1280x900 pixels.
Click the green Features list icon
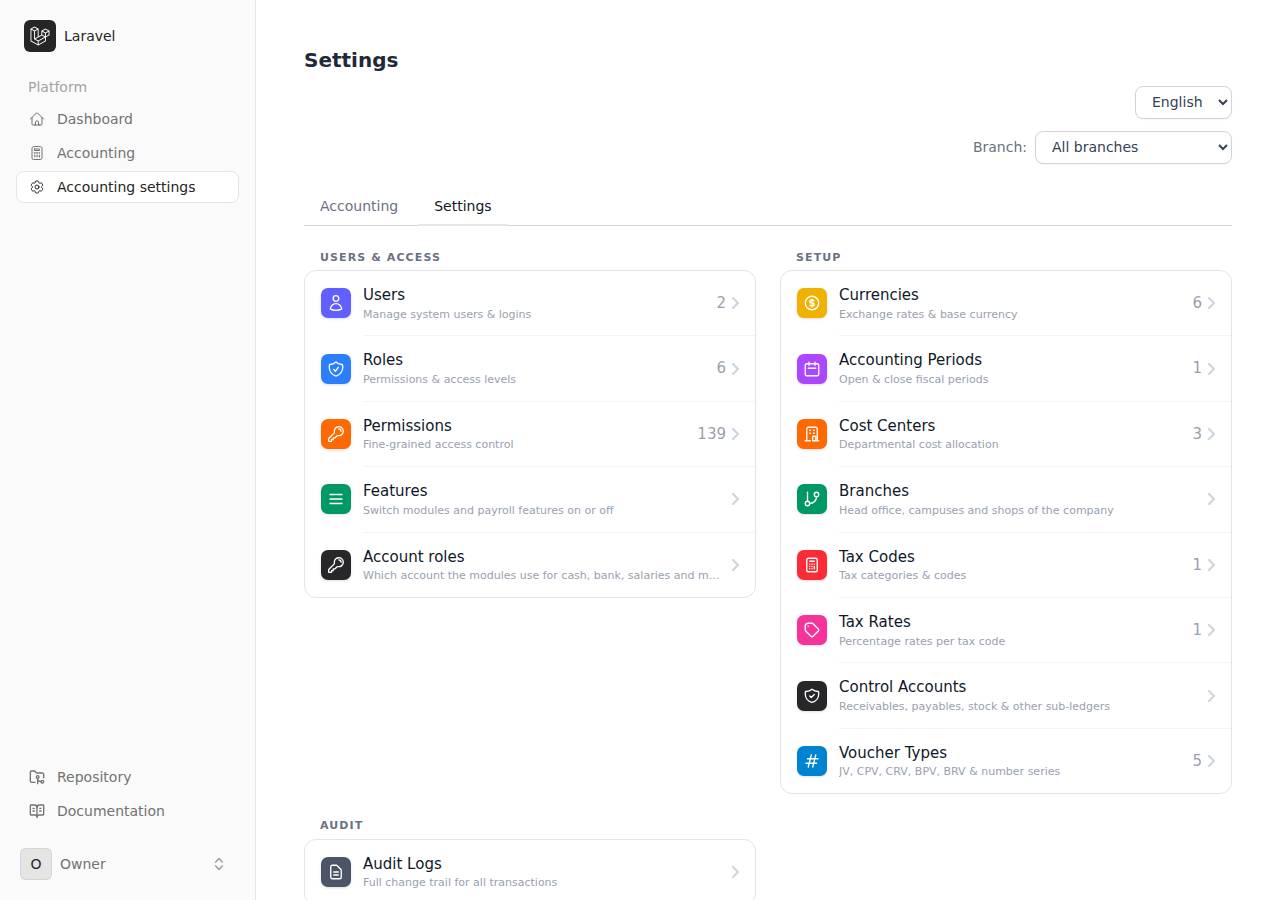(x=336, y=499)
